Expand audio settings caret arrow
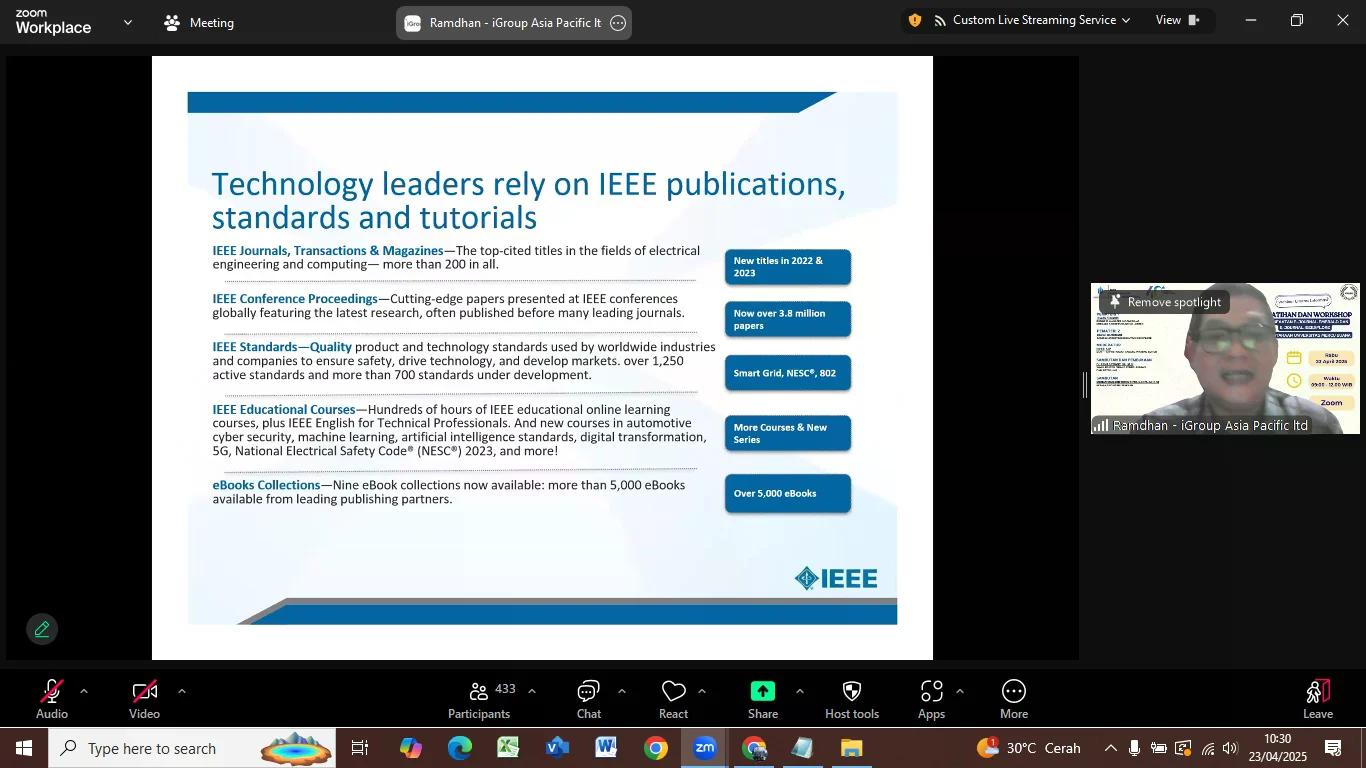Viewport: 1366px width, 768px height. pyautogui.click(x=84, y=691)
